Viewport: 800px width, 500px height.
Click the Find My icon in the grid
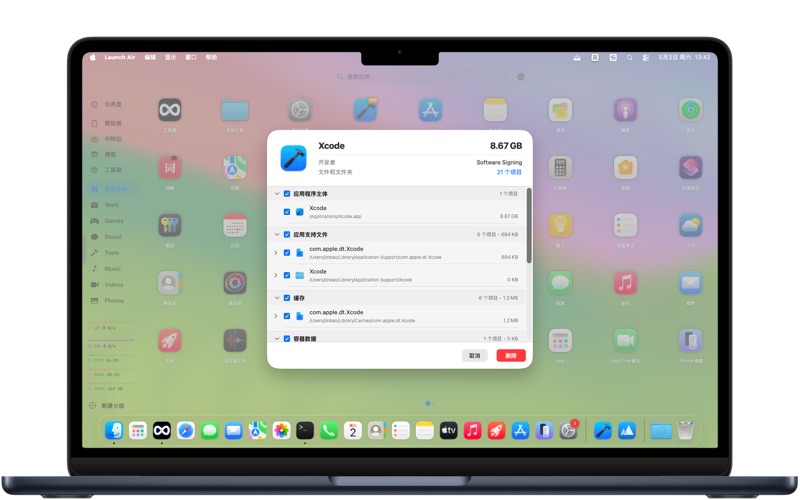click(690, 110)
